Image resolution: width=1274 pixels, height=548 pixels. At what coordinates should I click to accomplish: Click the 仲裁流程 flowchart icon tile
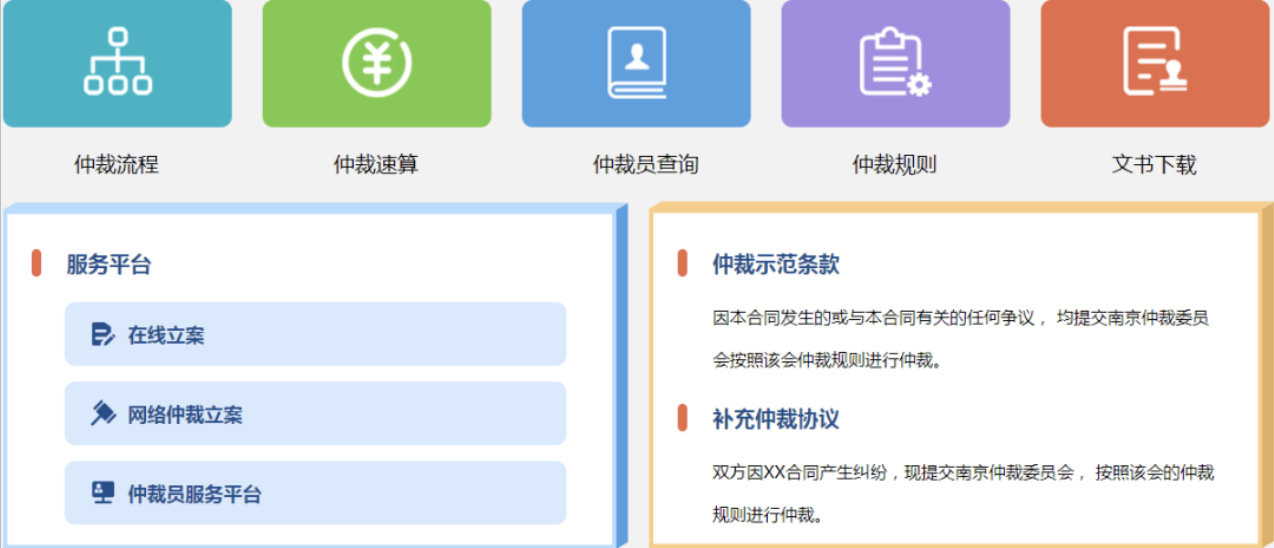[117, 62]
